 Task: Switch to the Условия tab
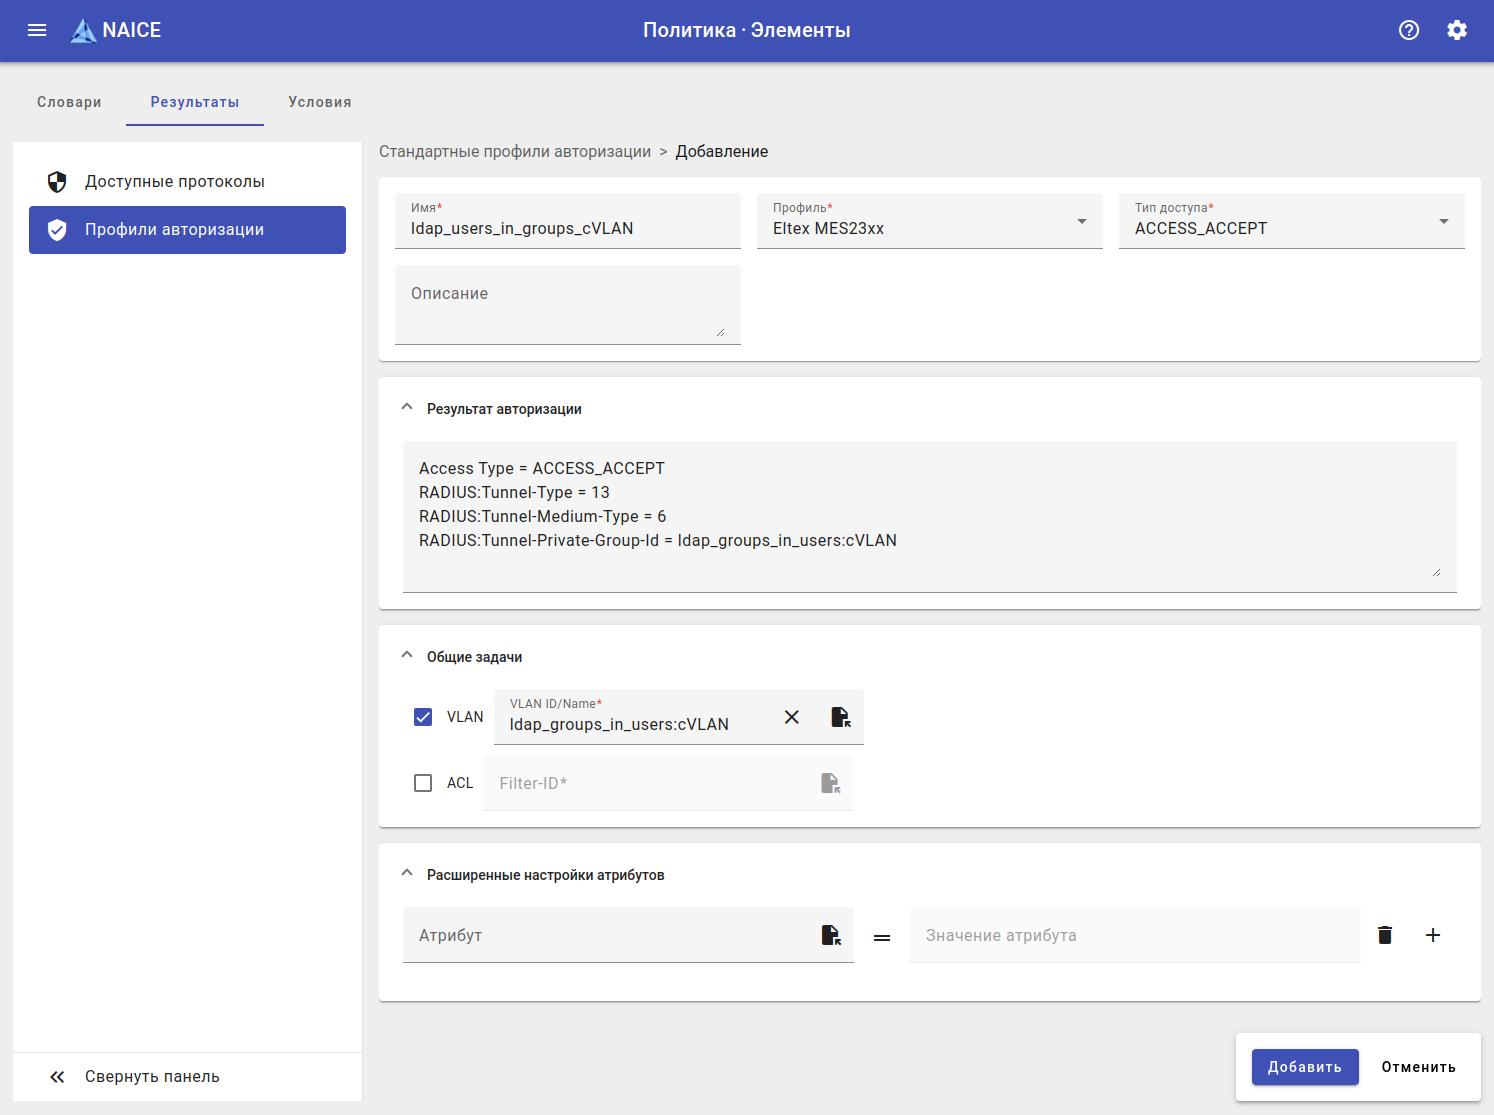[320, 102]
